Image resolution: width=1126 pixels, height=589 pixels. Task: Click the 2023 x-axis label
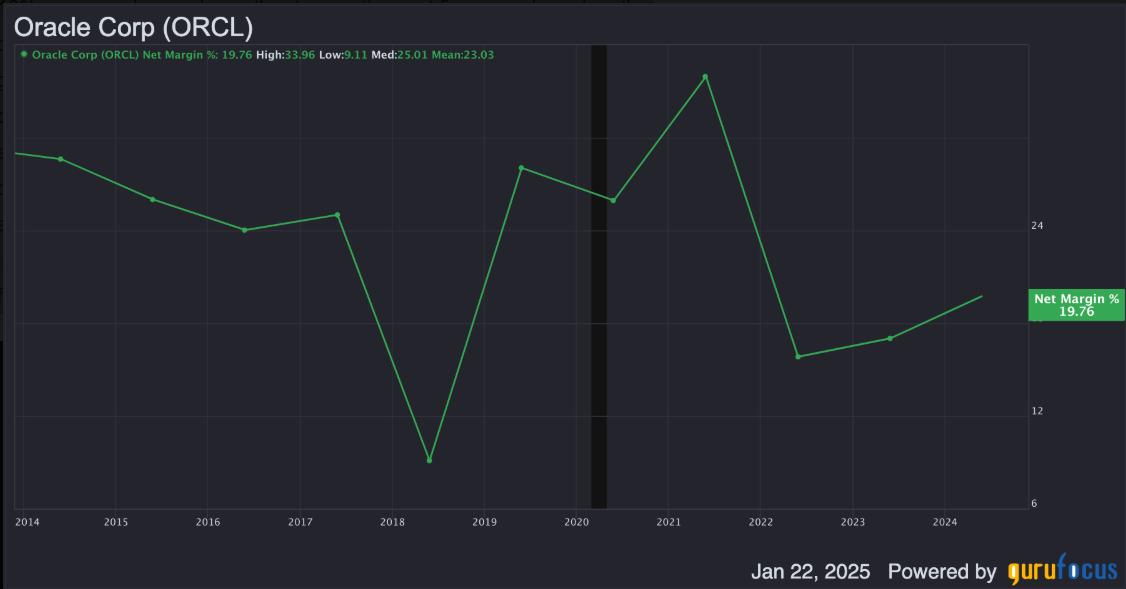pyautogui.click(x=852, y=522)
